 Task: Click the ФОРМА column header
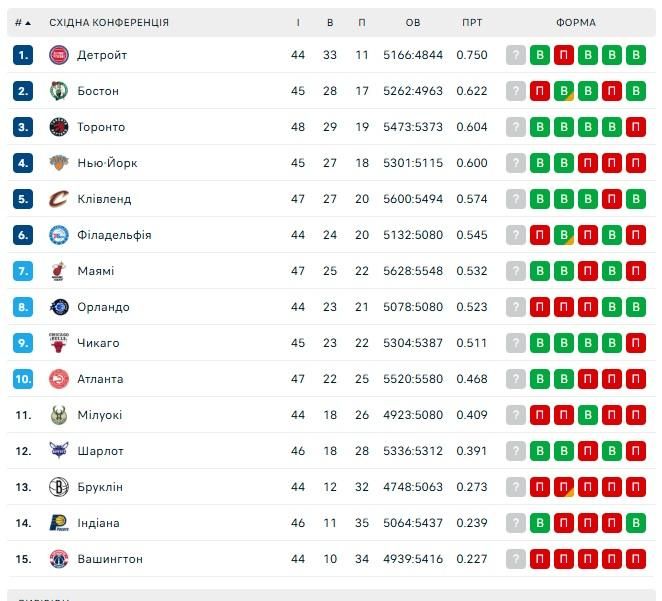click(x=576, y=22)
